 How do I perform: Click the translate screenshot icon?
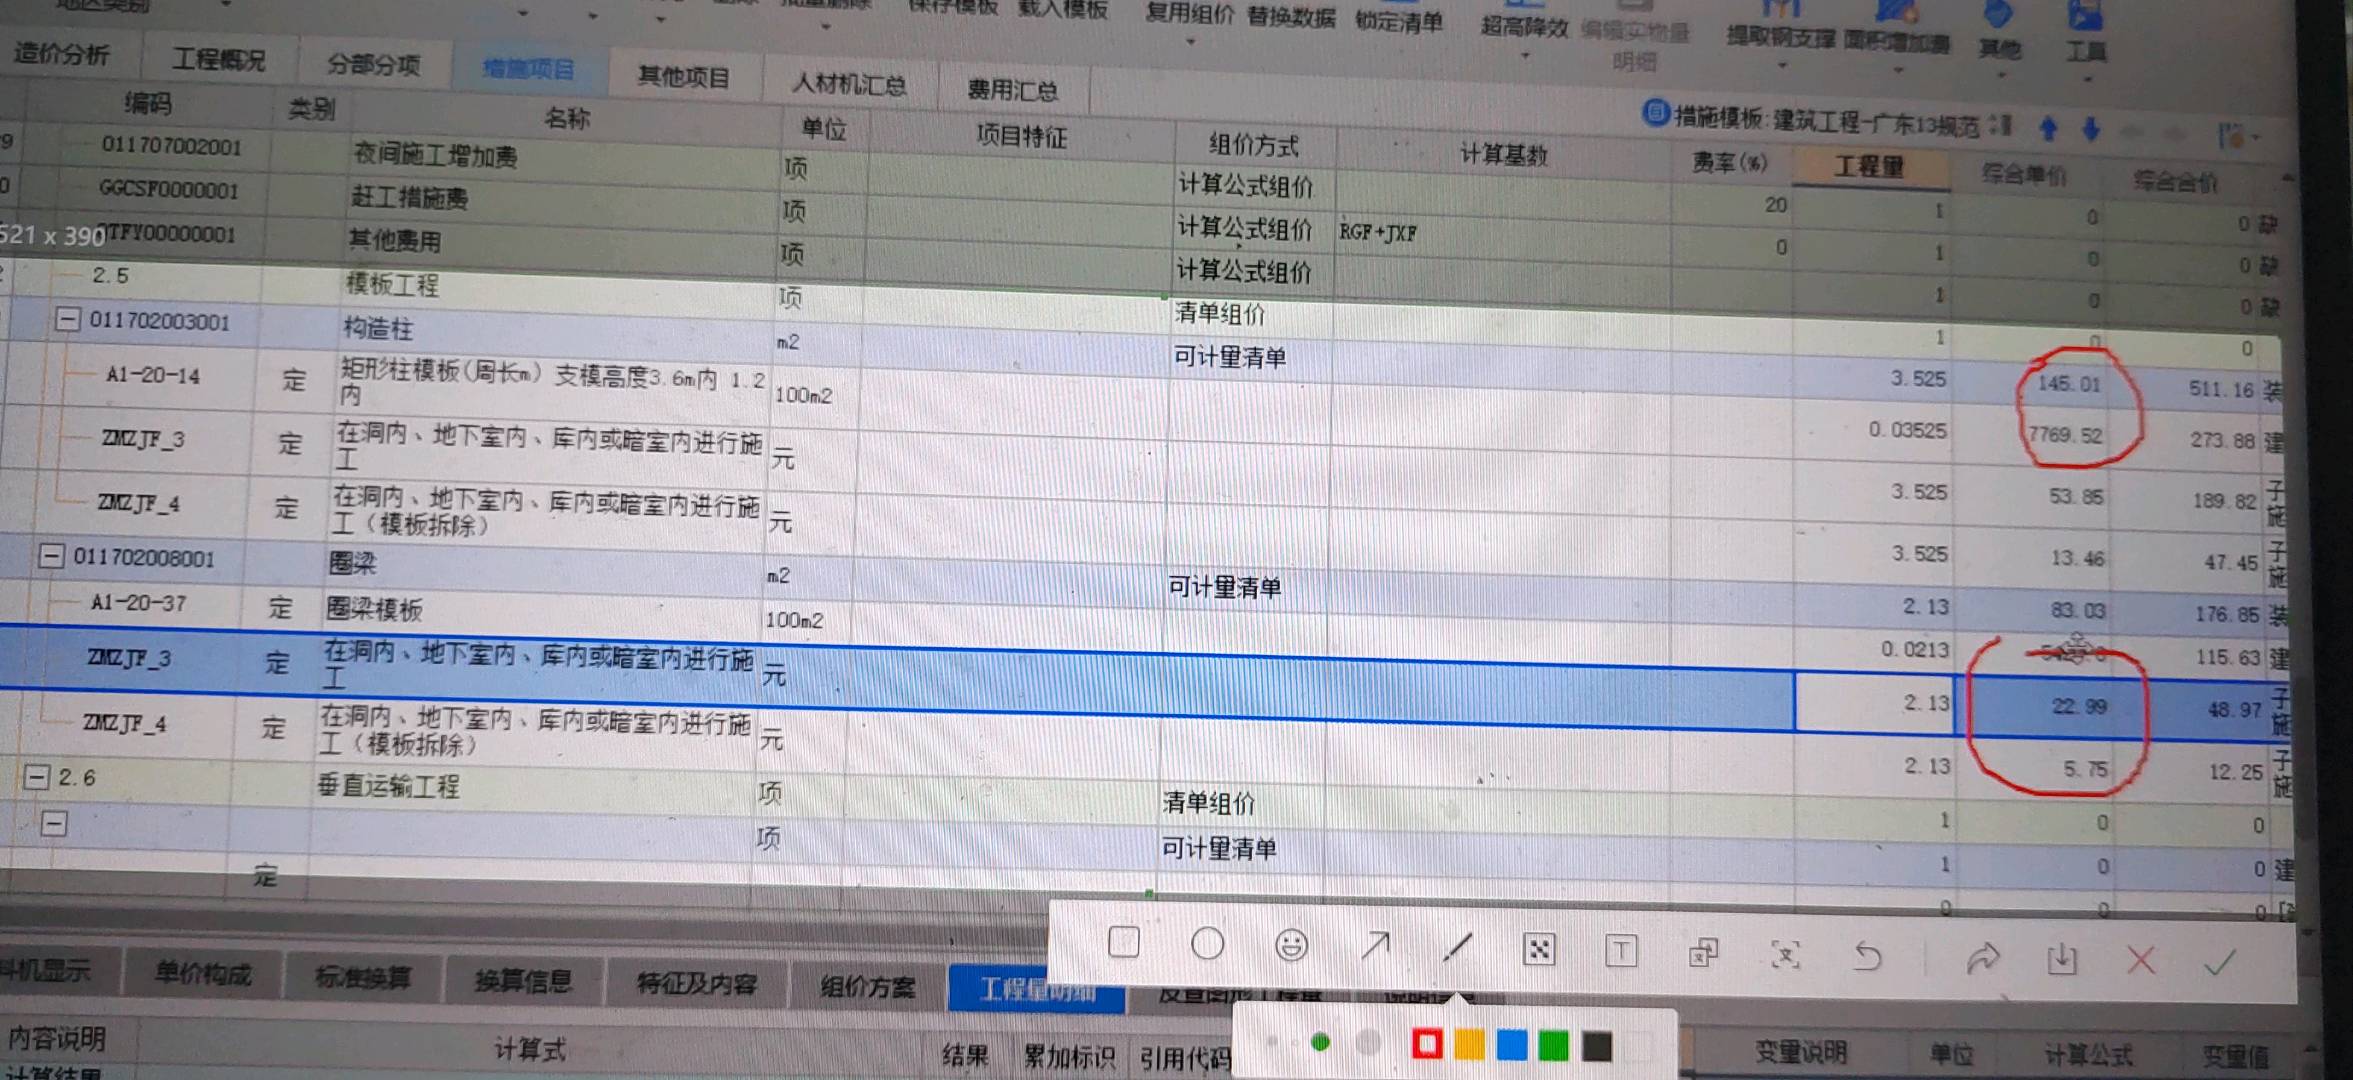pyautogui.click(x=1703, y=953)
